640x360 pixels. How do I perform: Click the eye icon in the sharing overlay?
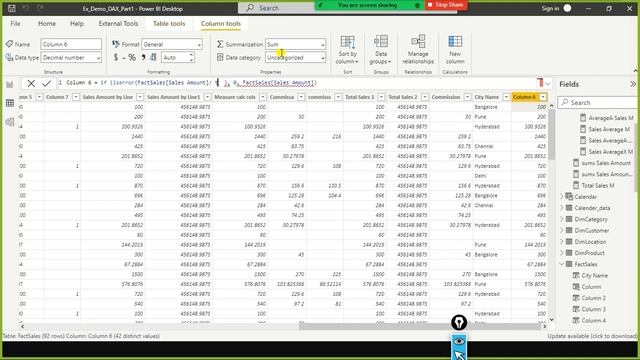tap(459, 341)
